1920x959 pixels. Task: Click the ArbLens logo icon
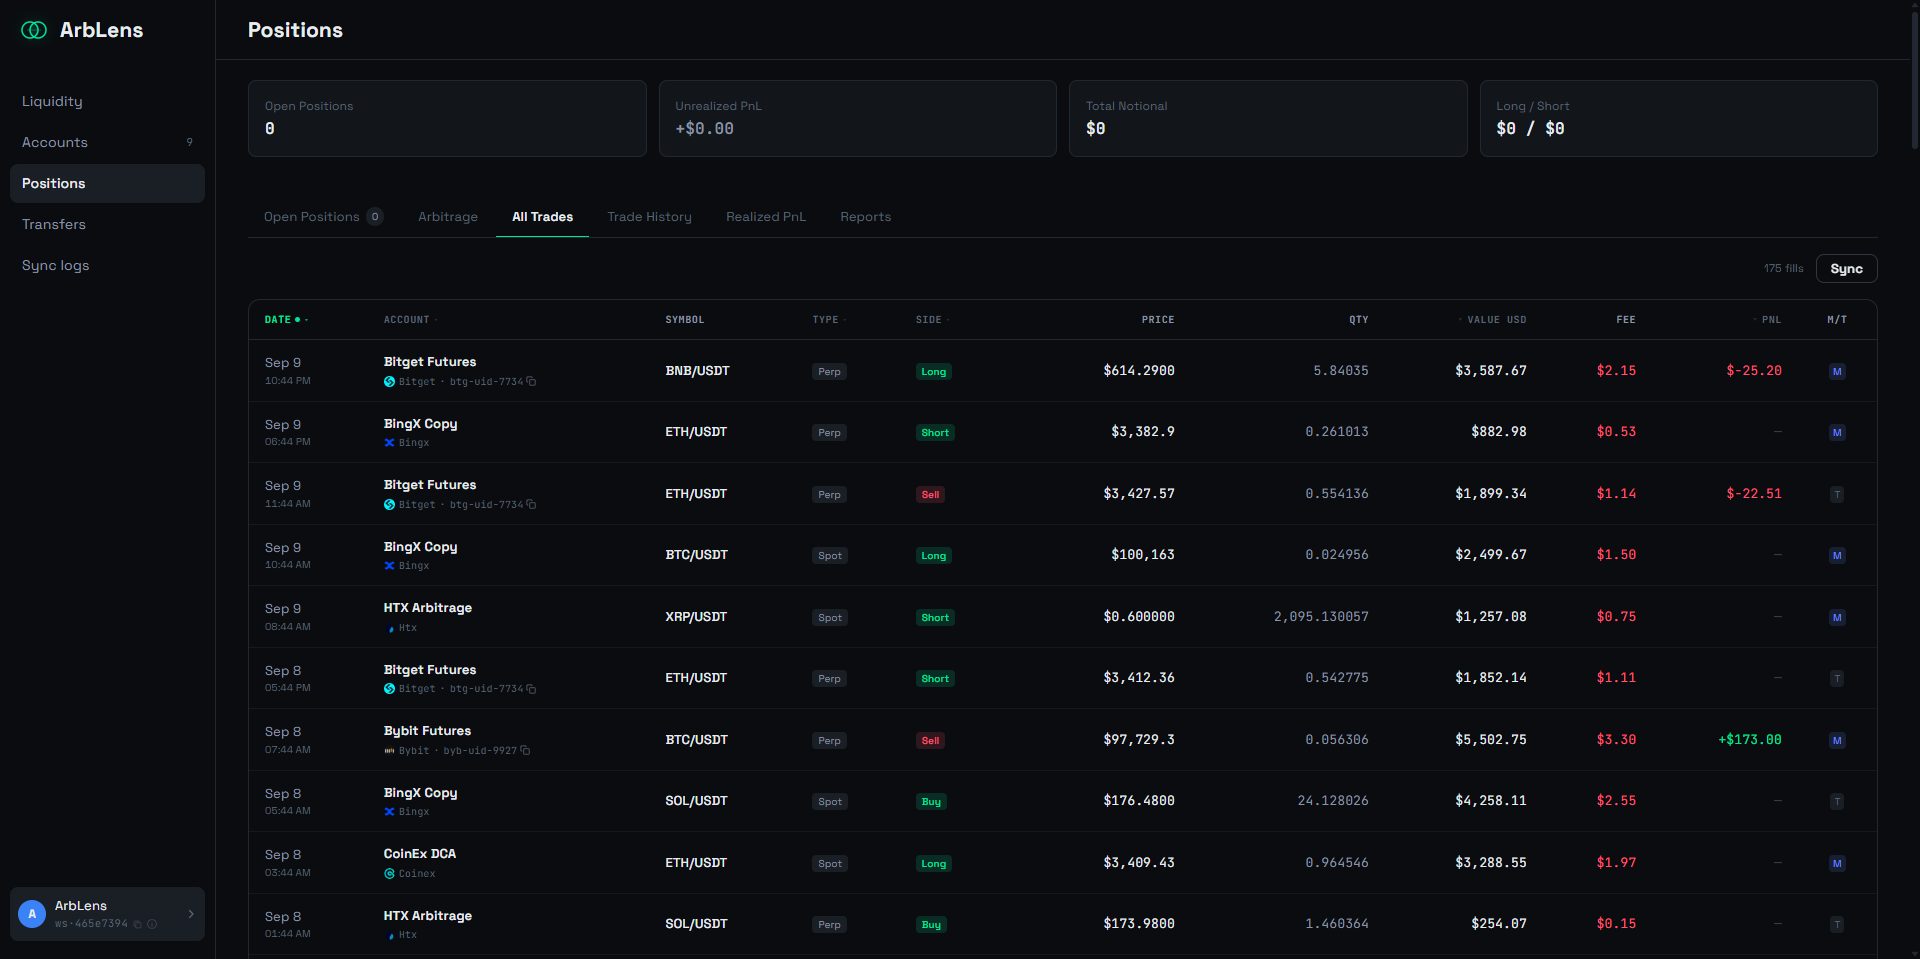click(x=34, y=30)
